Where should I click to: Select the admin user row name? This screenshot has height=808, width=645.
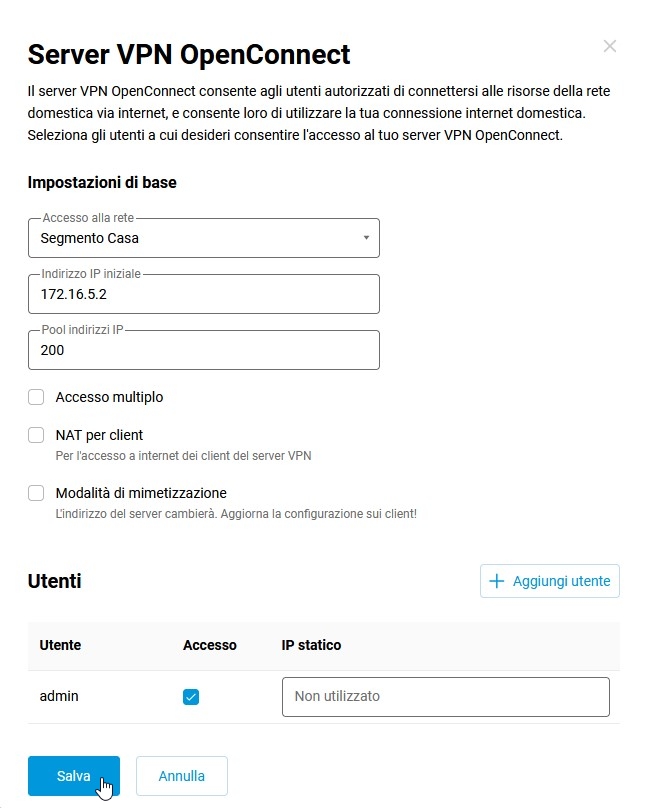click(59, 696)
